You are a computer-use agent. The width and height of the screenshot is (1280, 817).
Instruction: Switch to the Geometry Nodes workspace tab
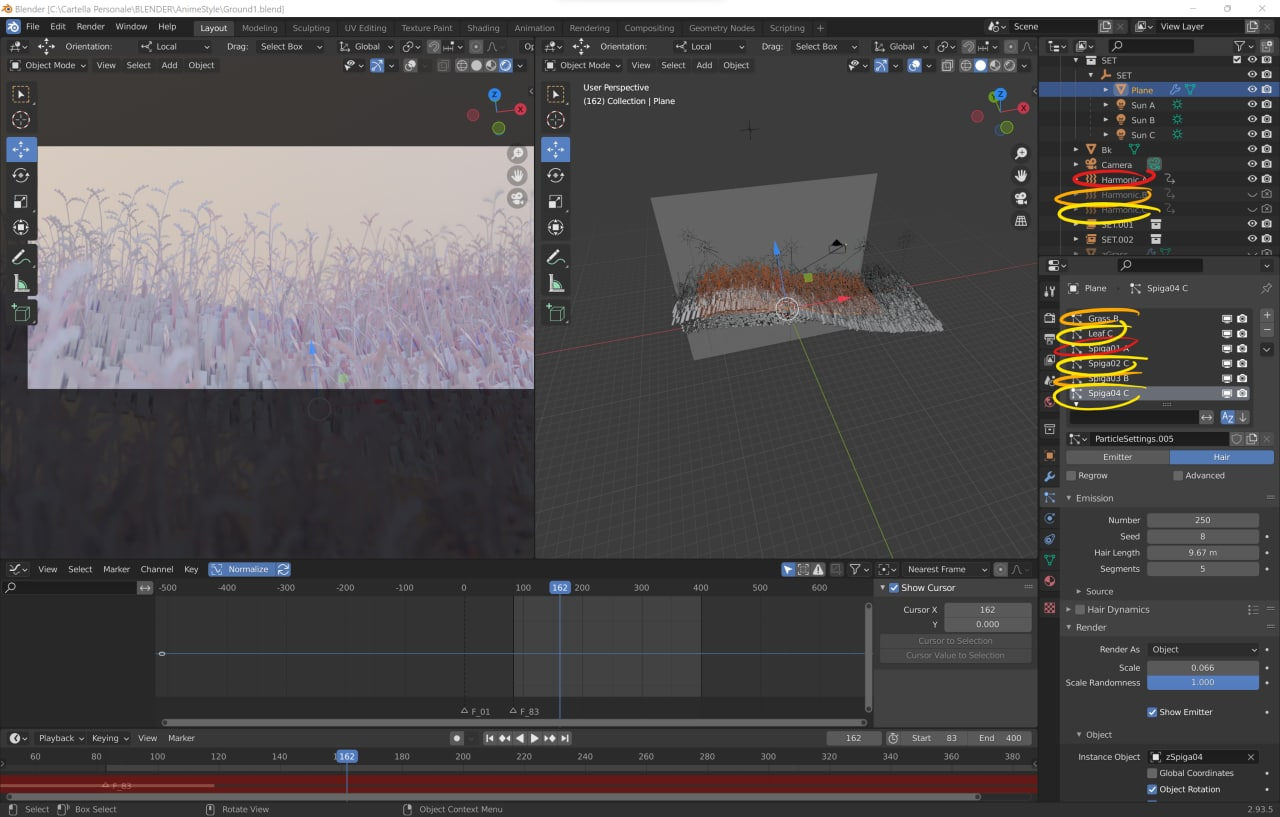click(722, 28)
